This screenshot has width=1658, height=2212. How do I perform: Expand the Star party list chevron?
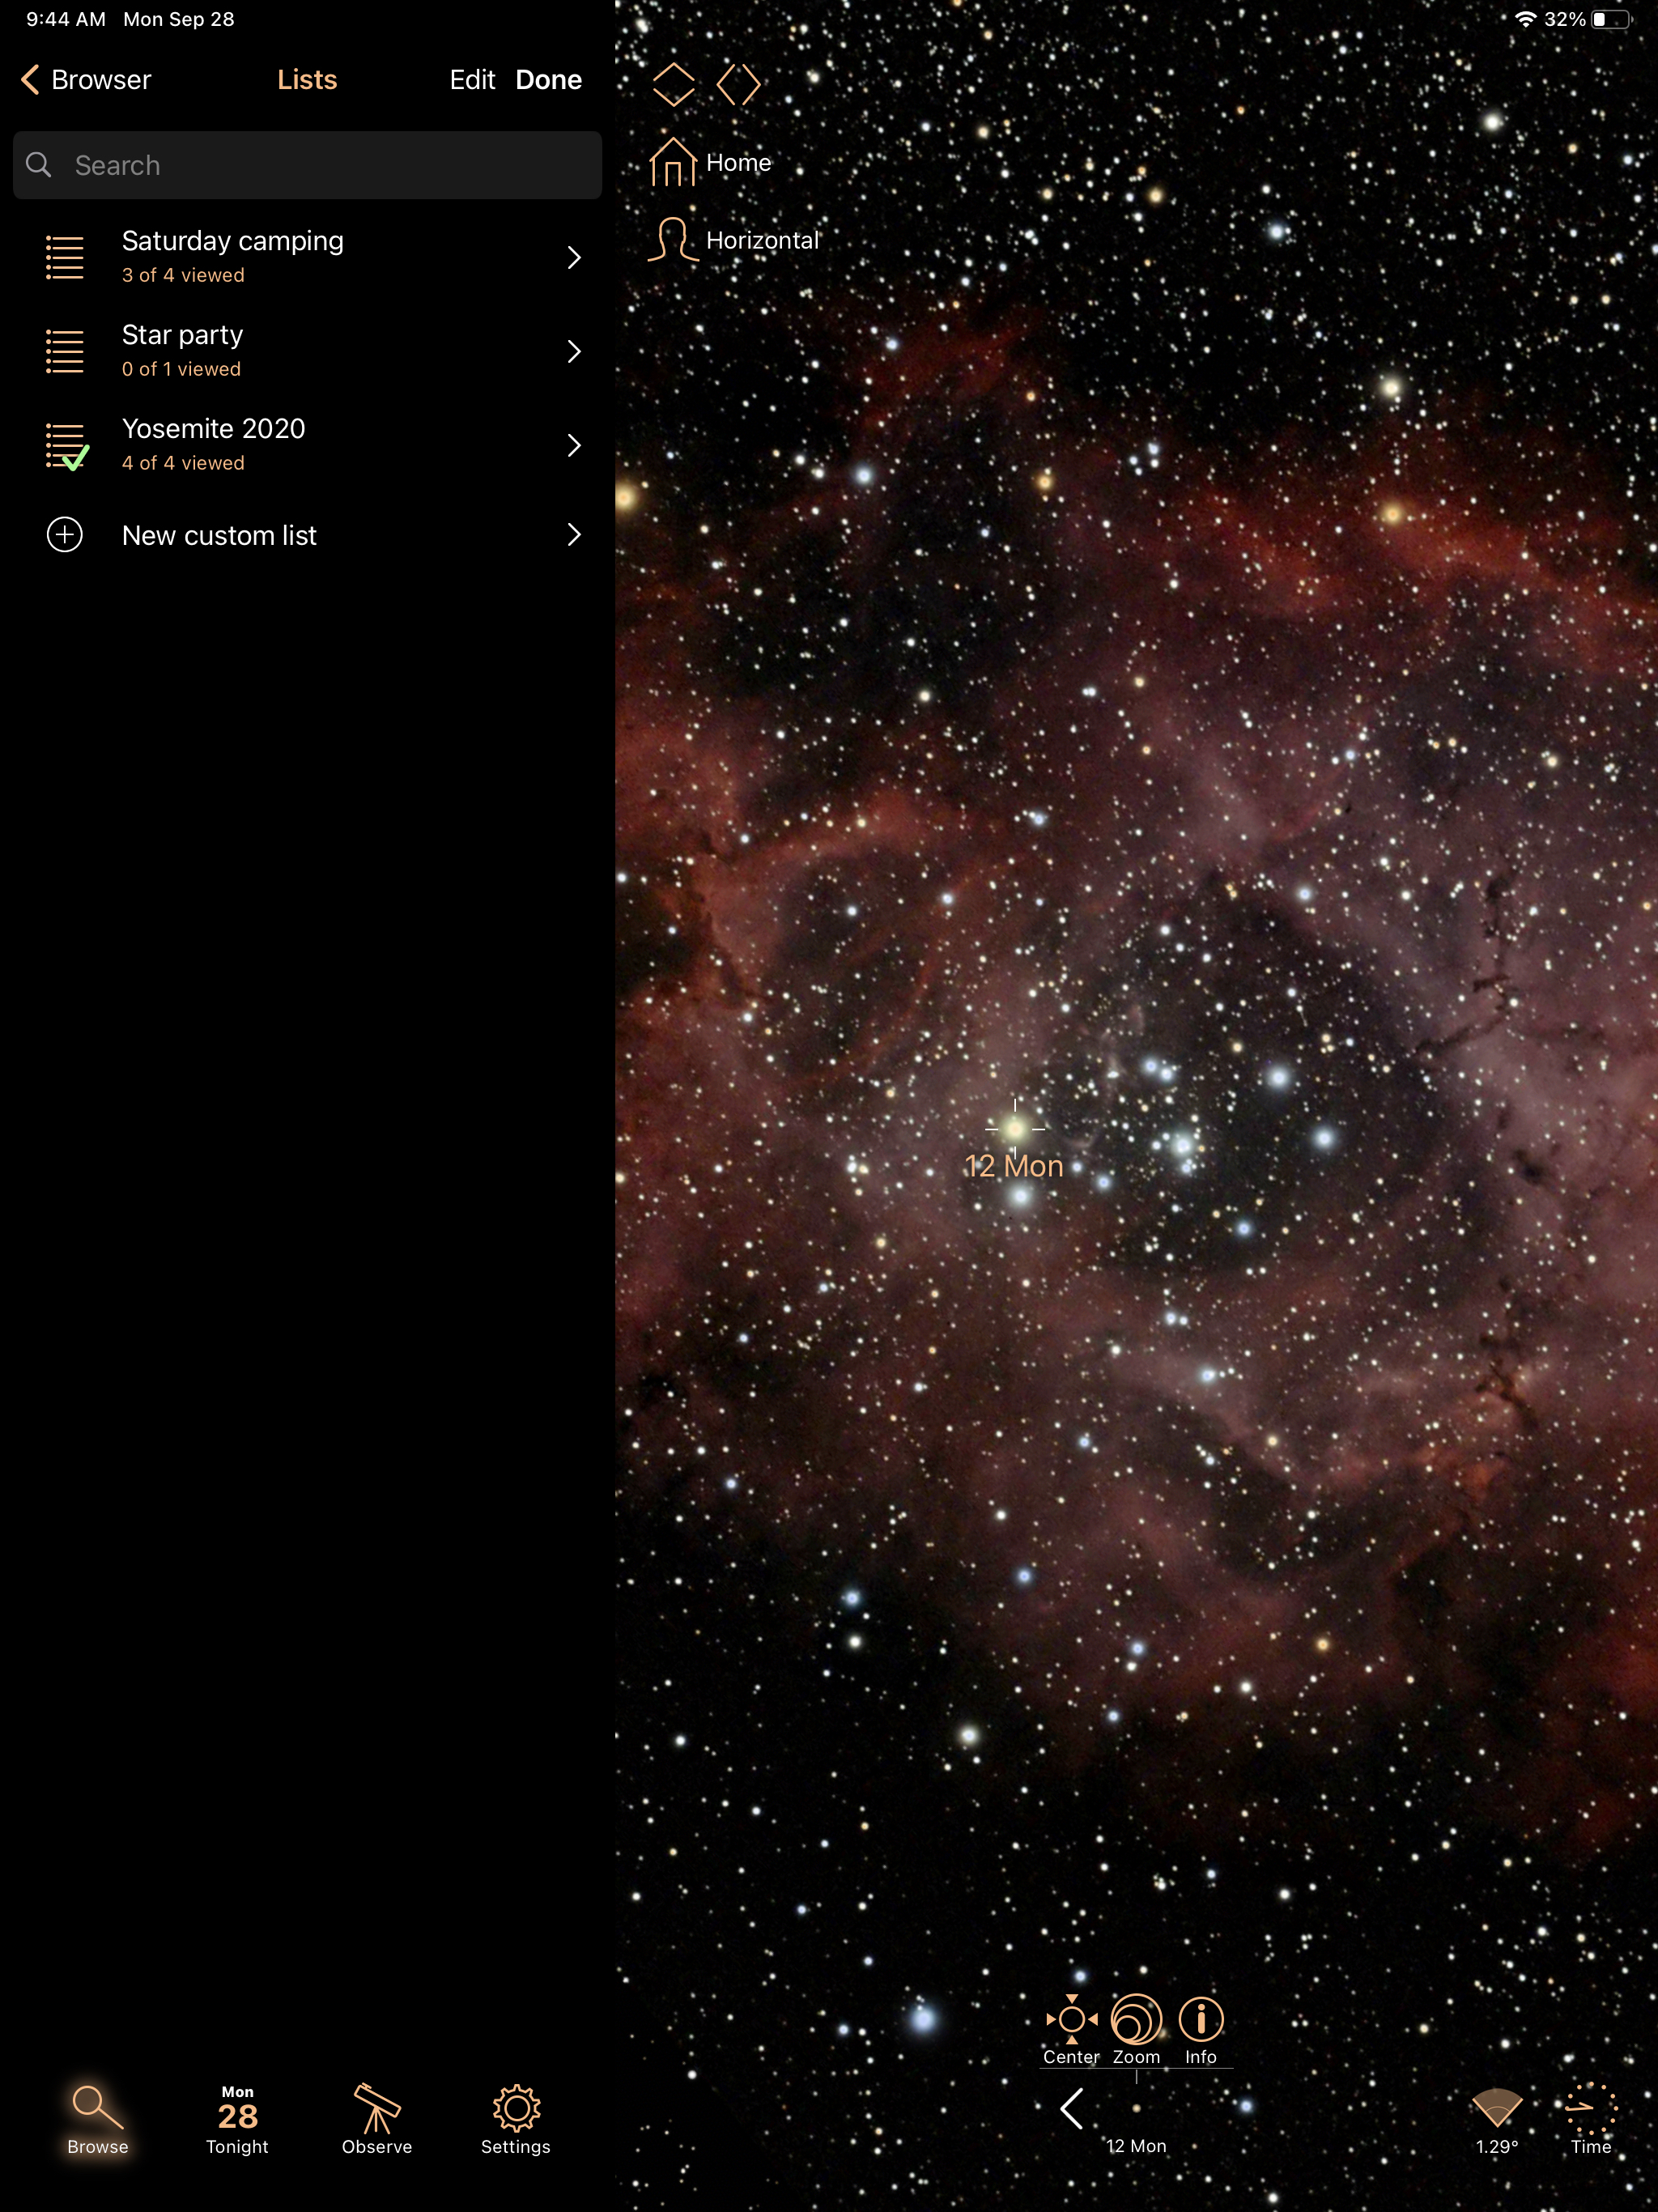coord(574,352)
